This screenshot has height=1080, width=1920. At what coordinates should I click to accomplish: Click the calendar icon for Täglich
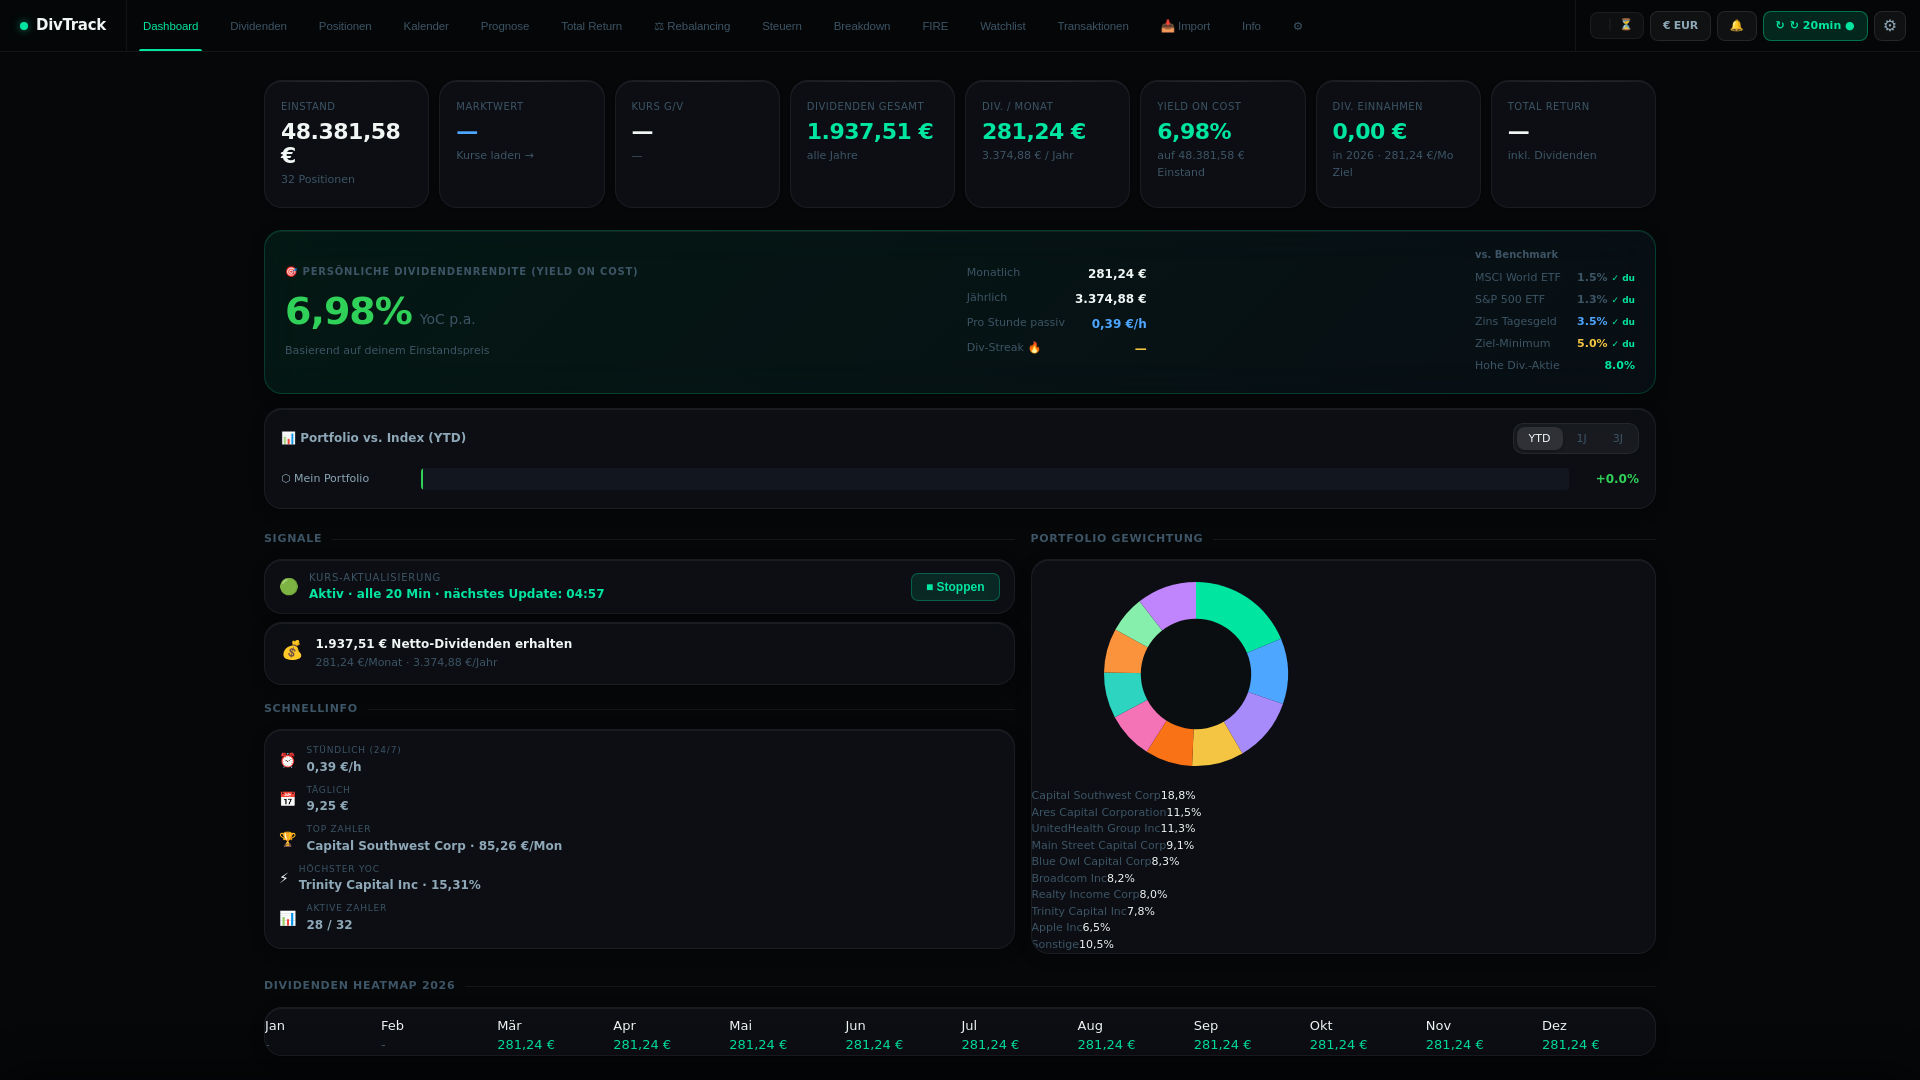point(288,799)
